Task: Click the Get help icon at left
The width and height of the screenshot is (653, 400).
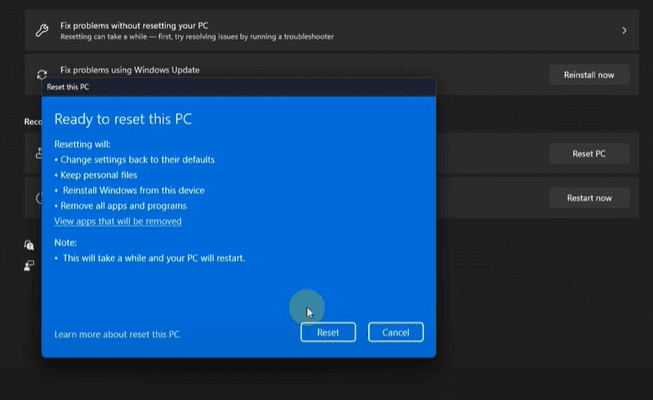Action: pos(30,245)
